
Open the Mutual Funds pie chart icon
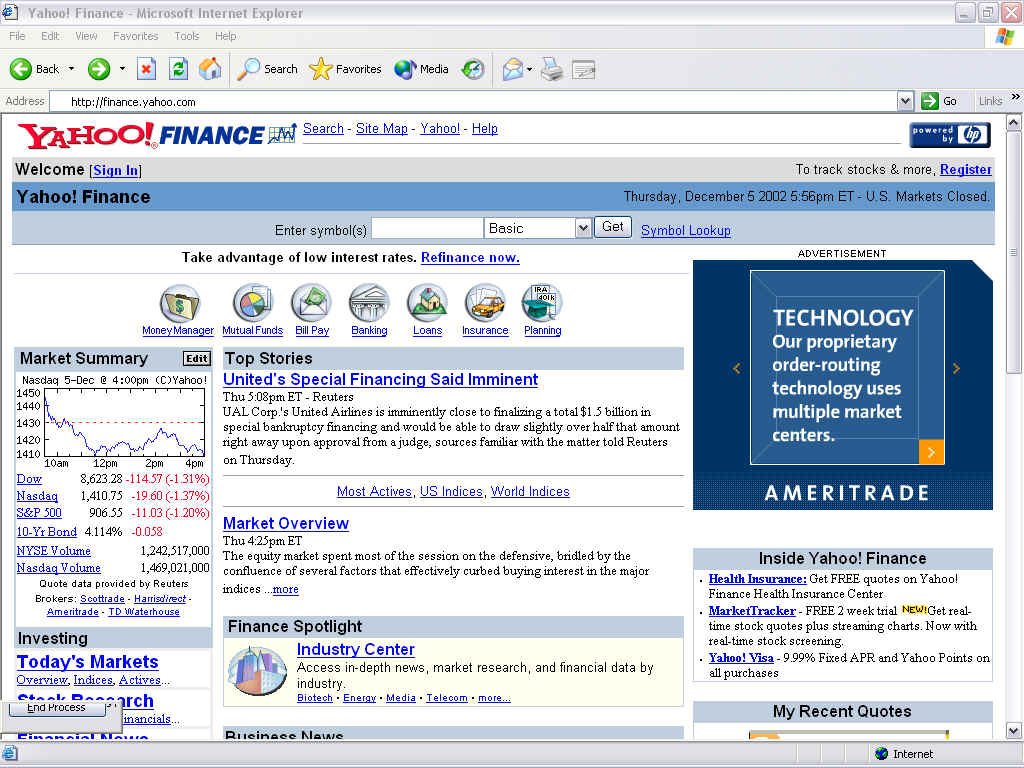(253, 303)
